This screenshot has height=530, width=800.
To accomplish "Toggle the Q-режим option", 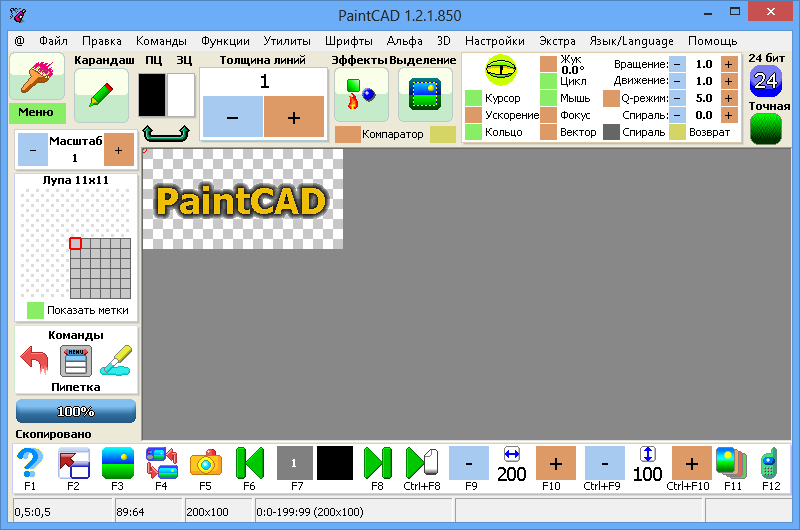I will (x=611, y=98).
